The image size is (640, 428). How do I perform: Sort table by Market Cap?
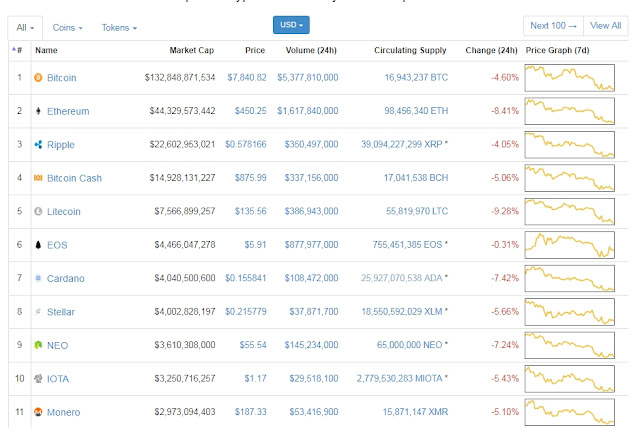(x=191, y=50)
